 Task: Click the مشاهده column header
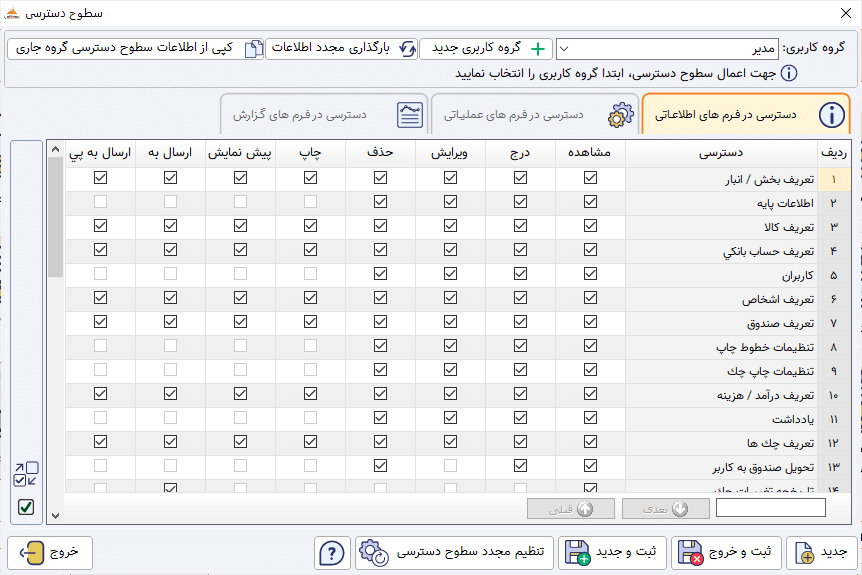point(590,153)
